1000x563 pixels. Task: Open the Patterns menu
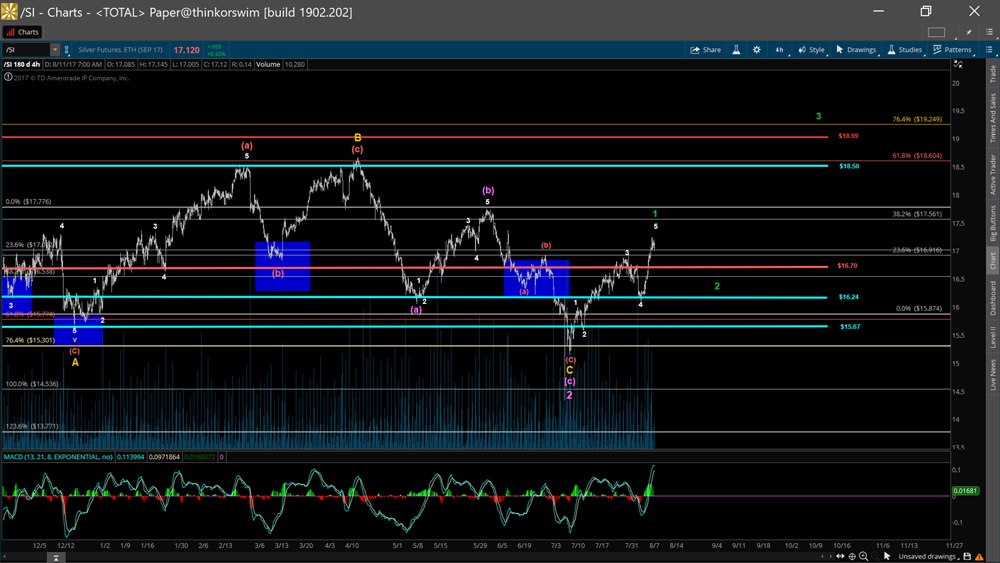pos(951,49)
